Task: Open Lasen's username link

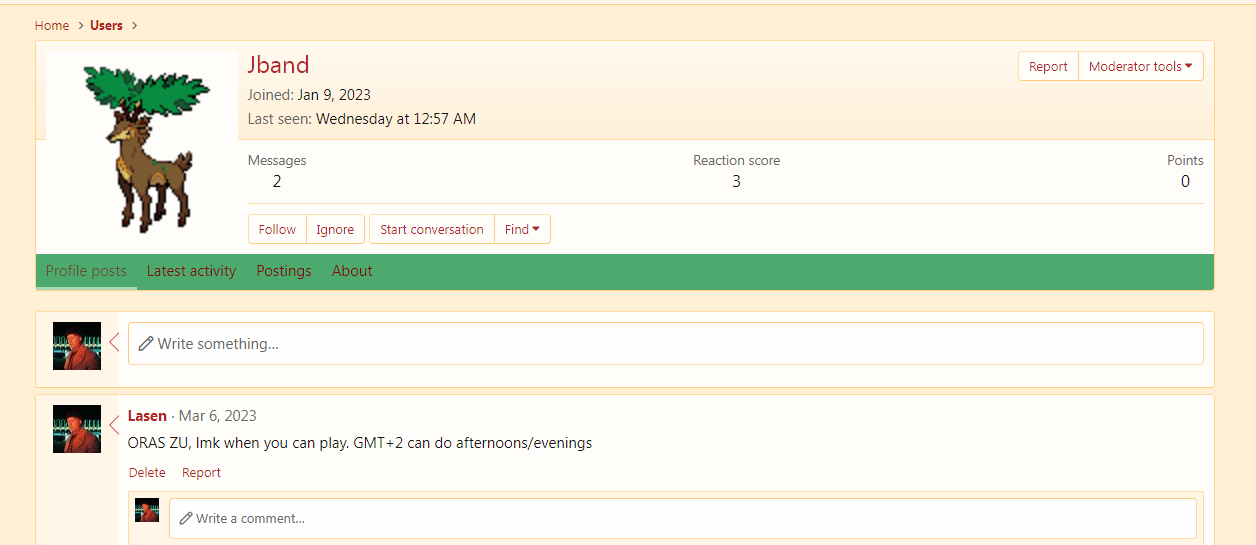Action: tap(147, 416)
